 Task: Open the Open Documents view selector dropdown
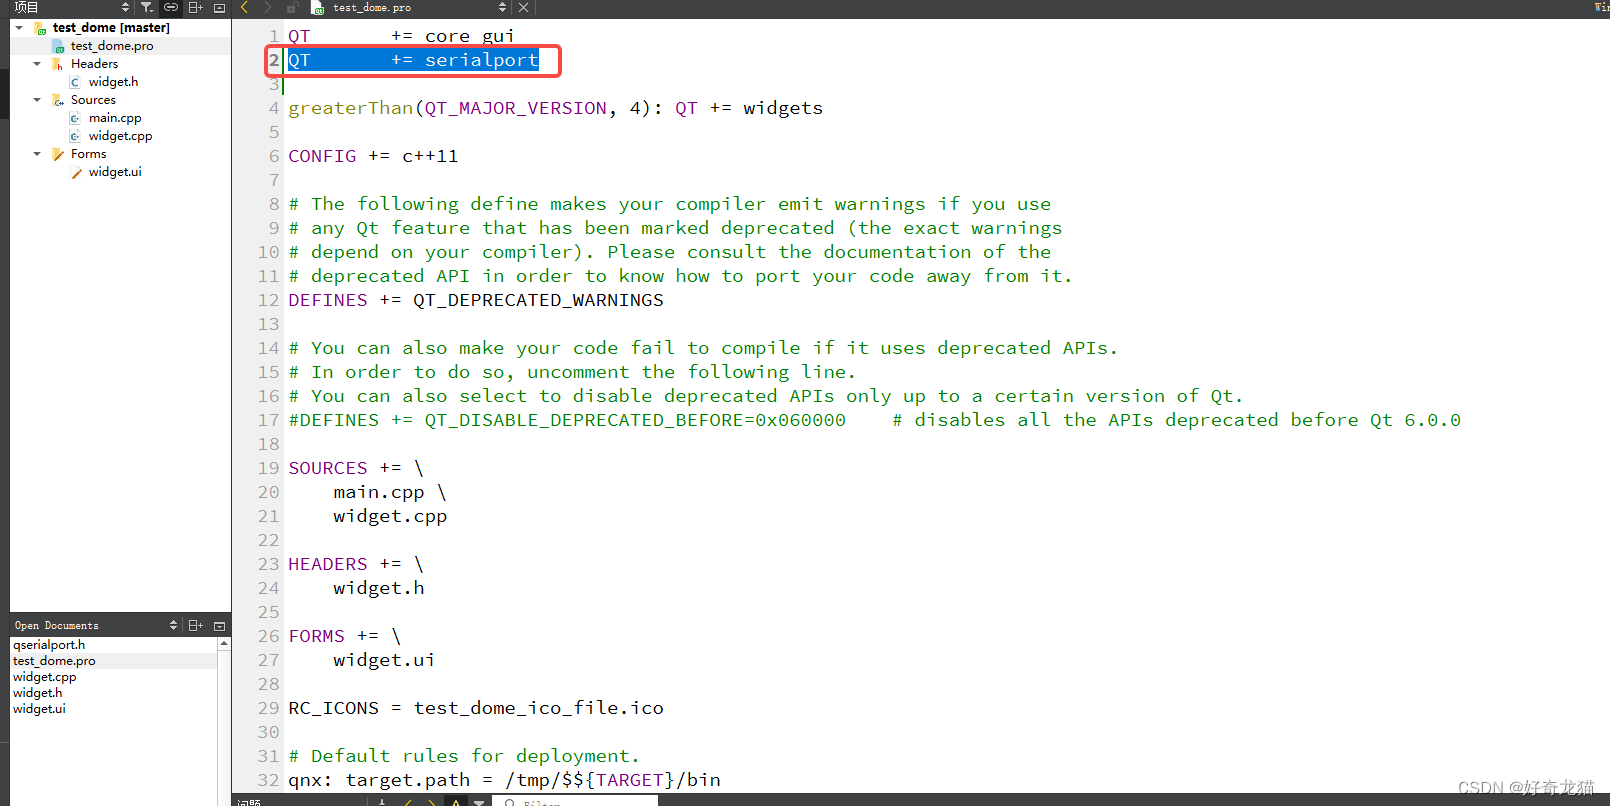173,625
